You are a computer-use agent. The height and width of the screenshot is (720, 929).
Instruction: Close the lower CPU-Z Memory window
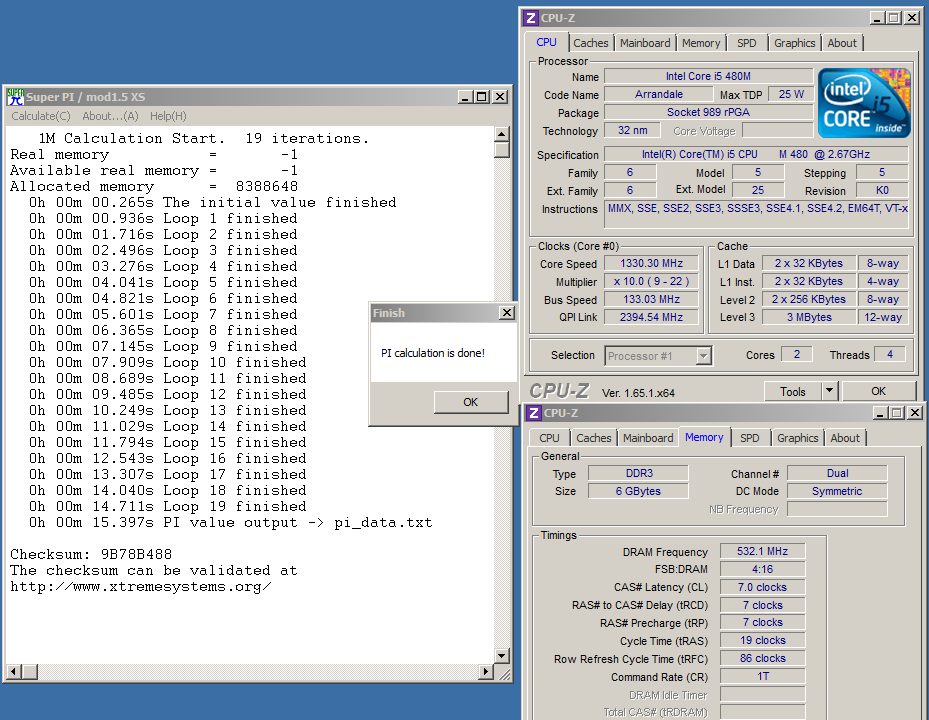pos(915,413)
